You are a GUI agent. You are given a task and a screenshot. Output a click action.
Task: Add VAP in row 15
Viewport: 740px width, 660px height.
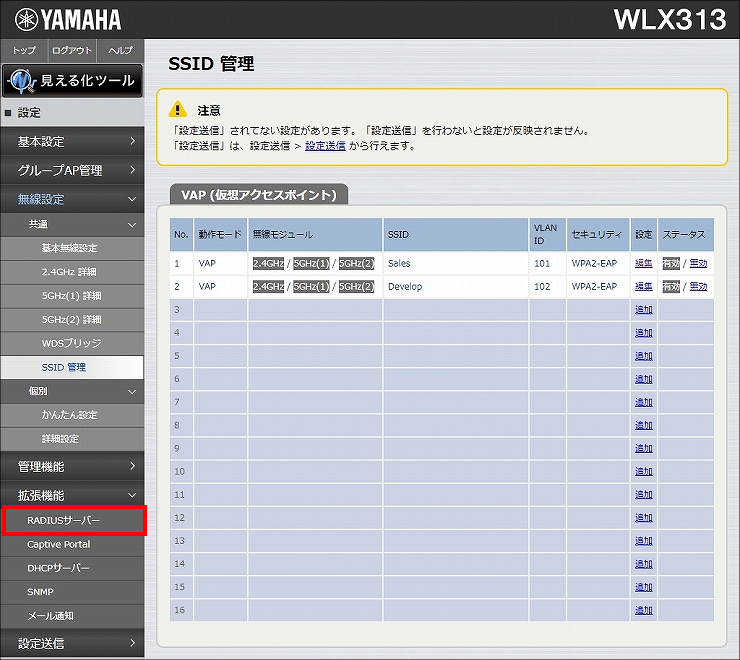(x=643, y=587)
